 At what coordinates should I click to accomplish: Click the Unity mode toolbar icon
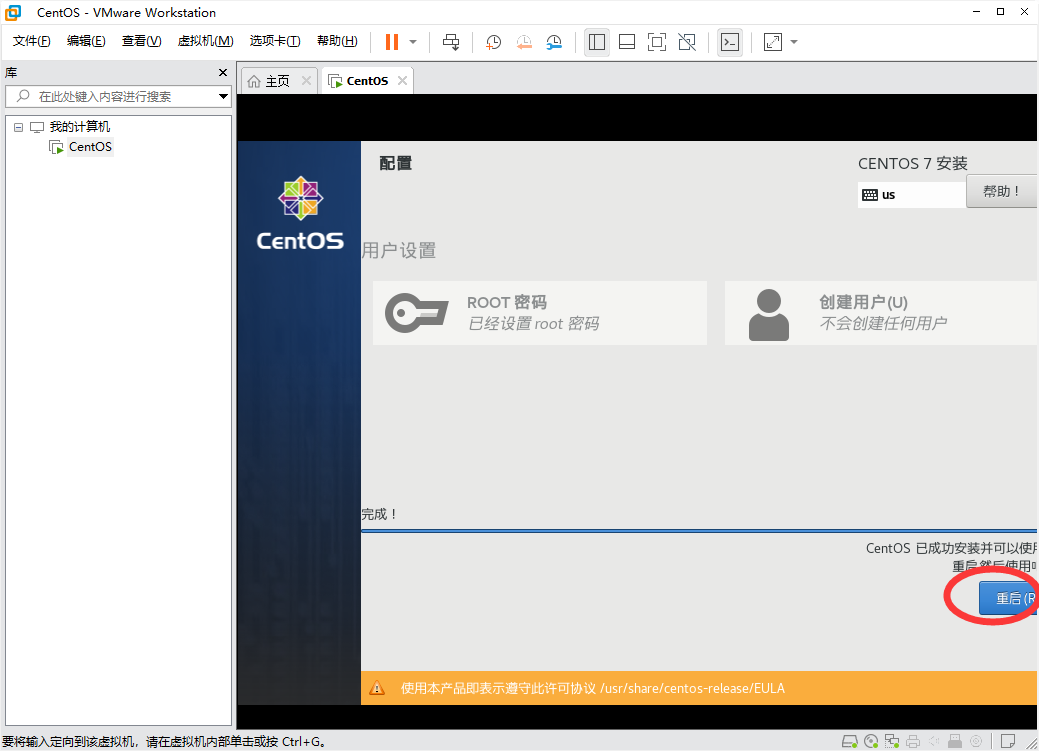click(687, 42)
